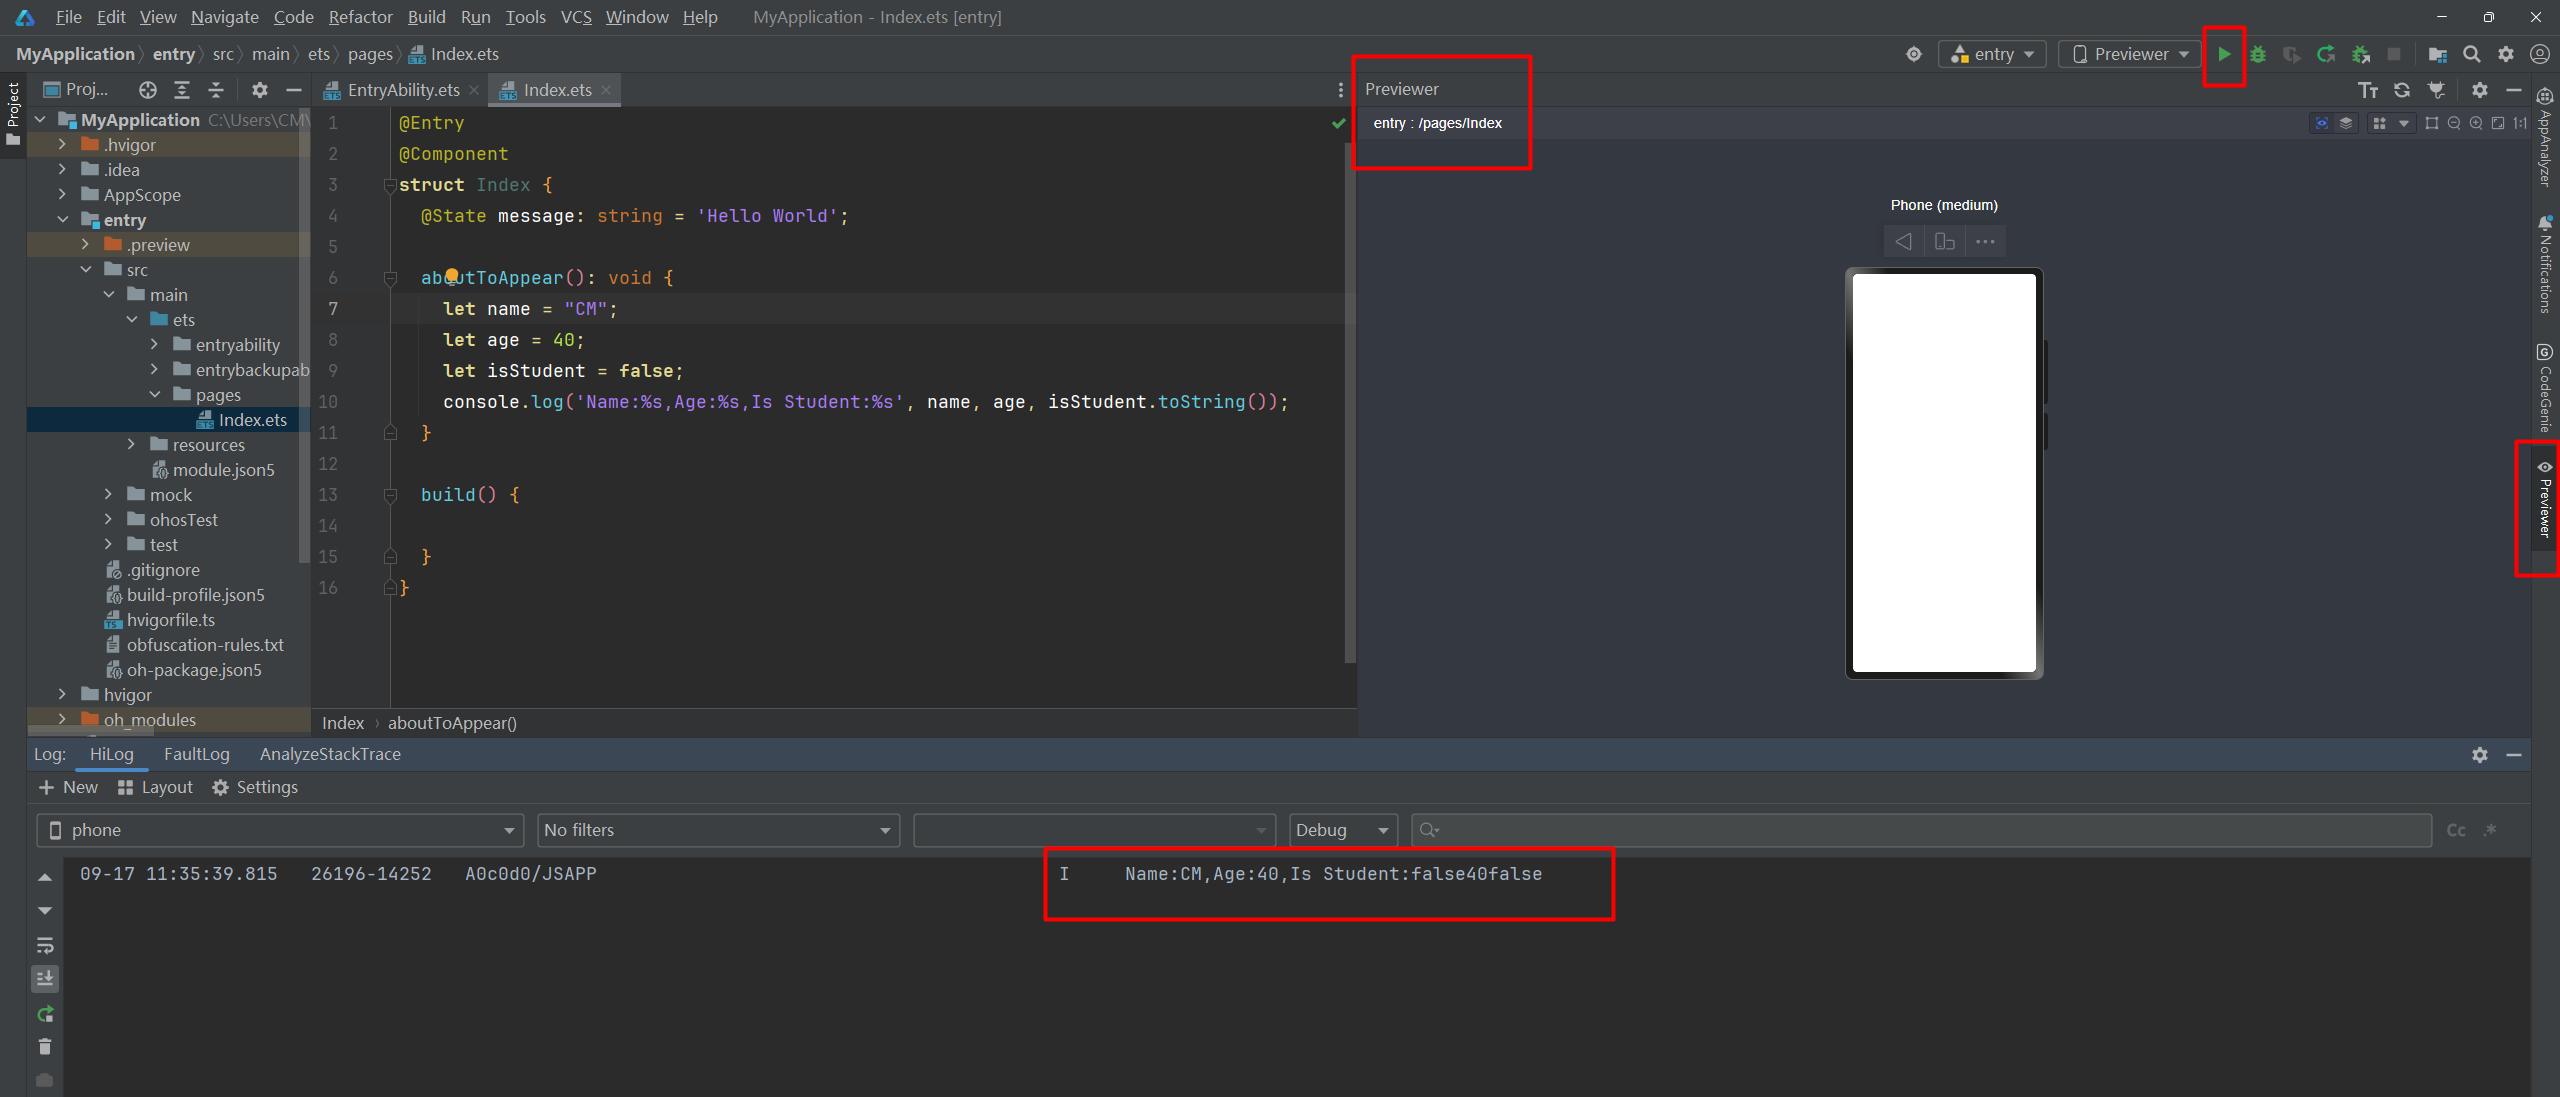Toggle scroll to end in log panel

coord(45,979)
